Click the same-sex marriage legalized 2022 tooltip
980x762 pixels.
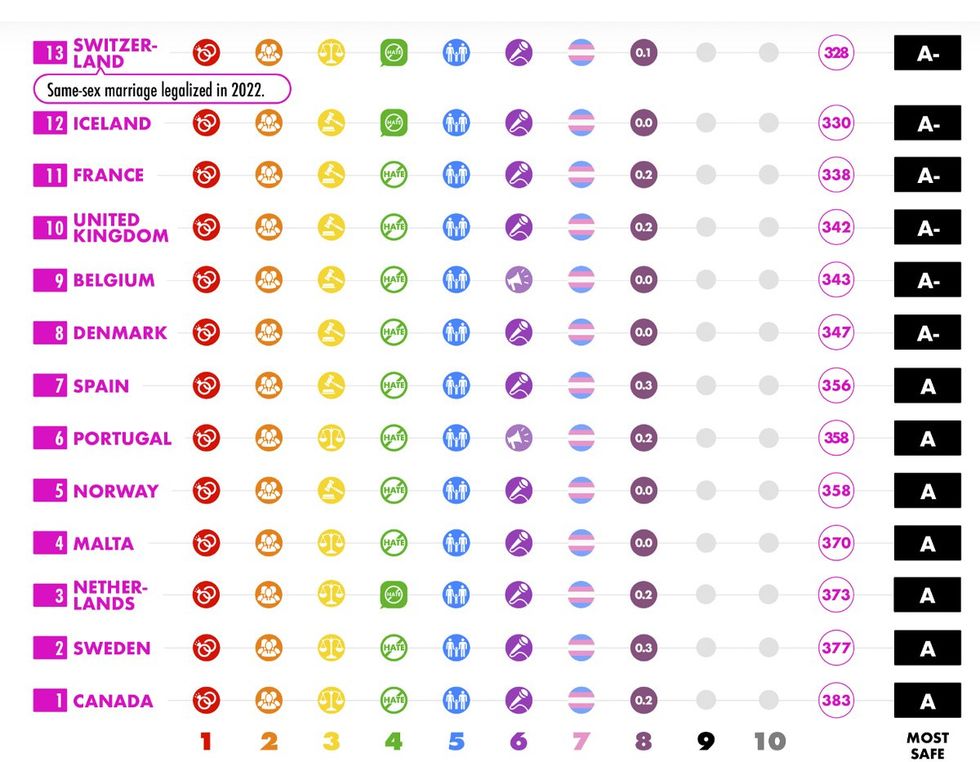pyautogui.click(x=163, y=89)
